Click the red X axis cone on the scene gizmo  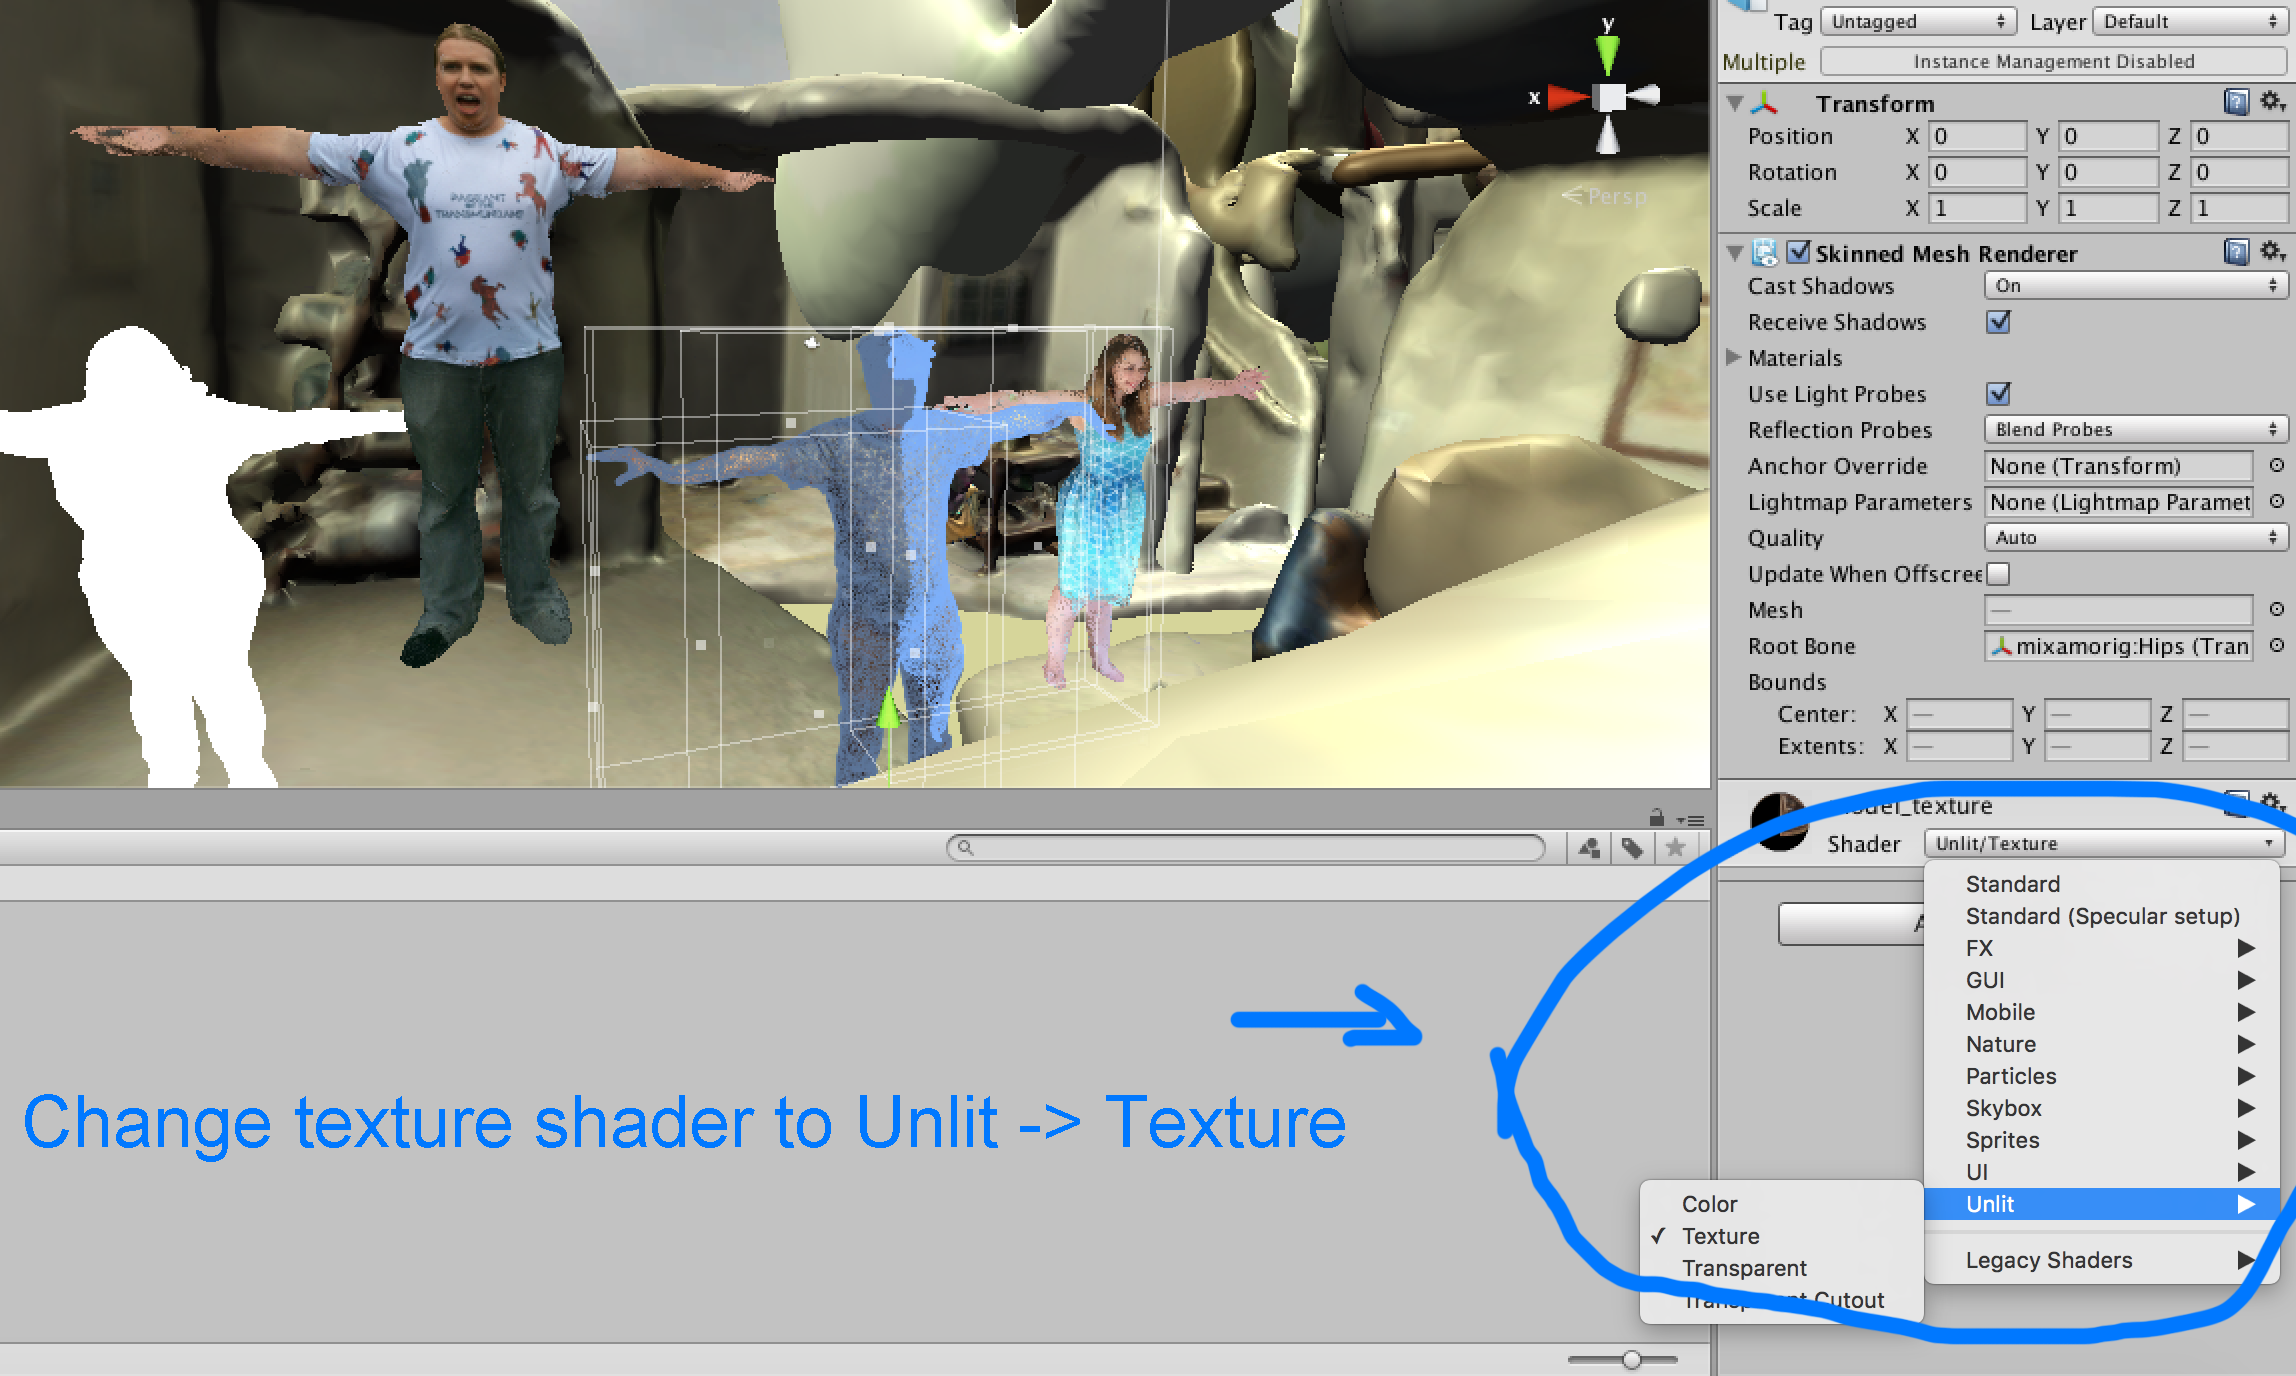[x=1568, y=97]
